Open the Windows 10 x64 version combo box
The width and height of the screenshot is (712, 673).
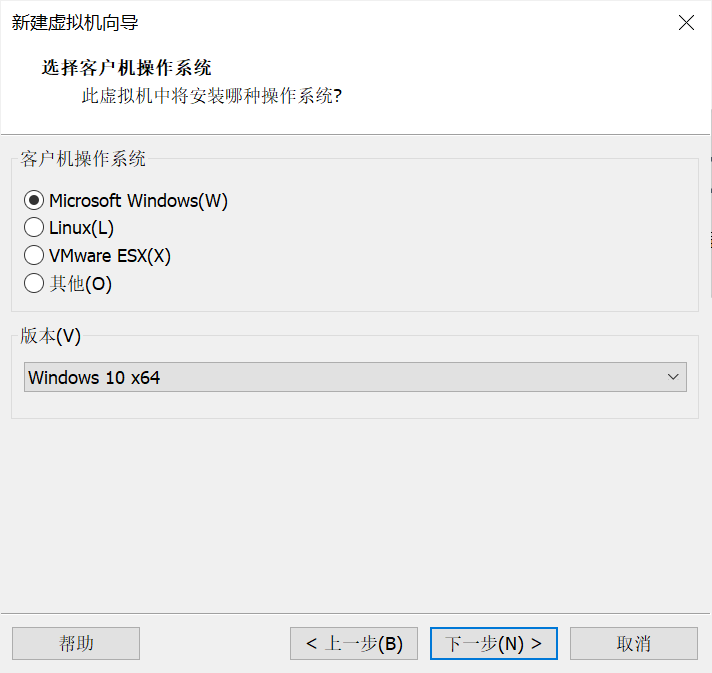tap(340, 377)
